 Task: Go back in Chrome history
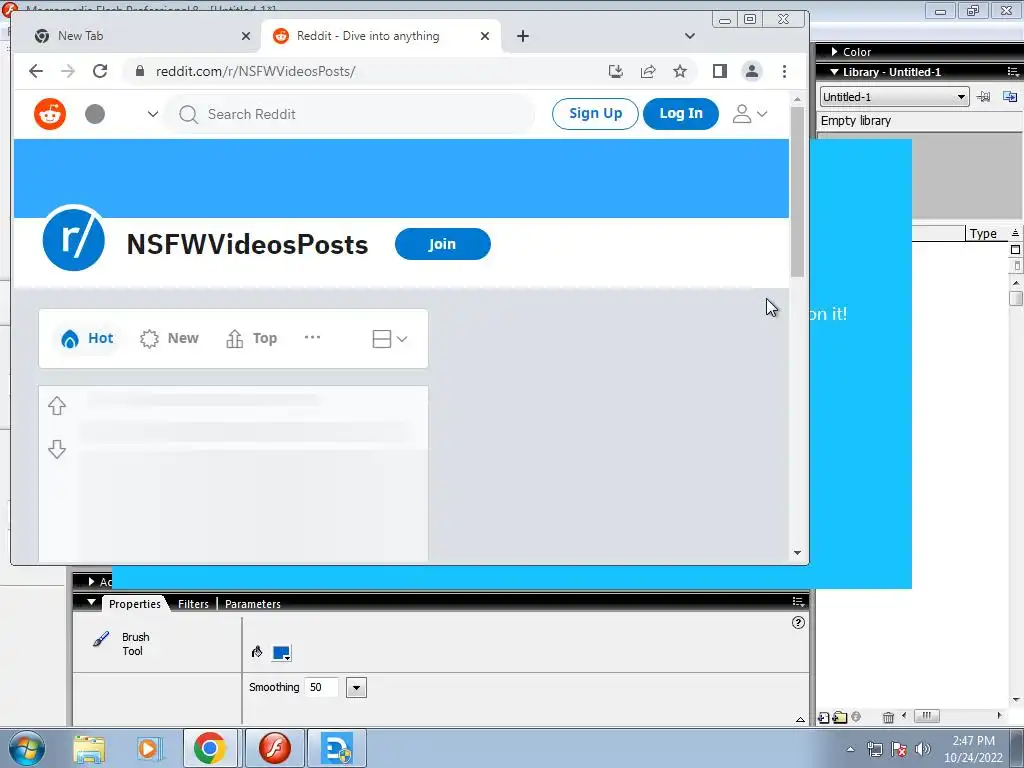click(36, 71)
